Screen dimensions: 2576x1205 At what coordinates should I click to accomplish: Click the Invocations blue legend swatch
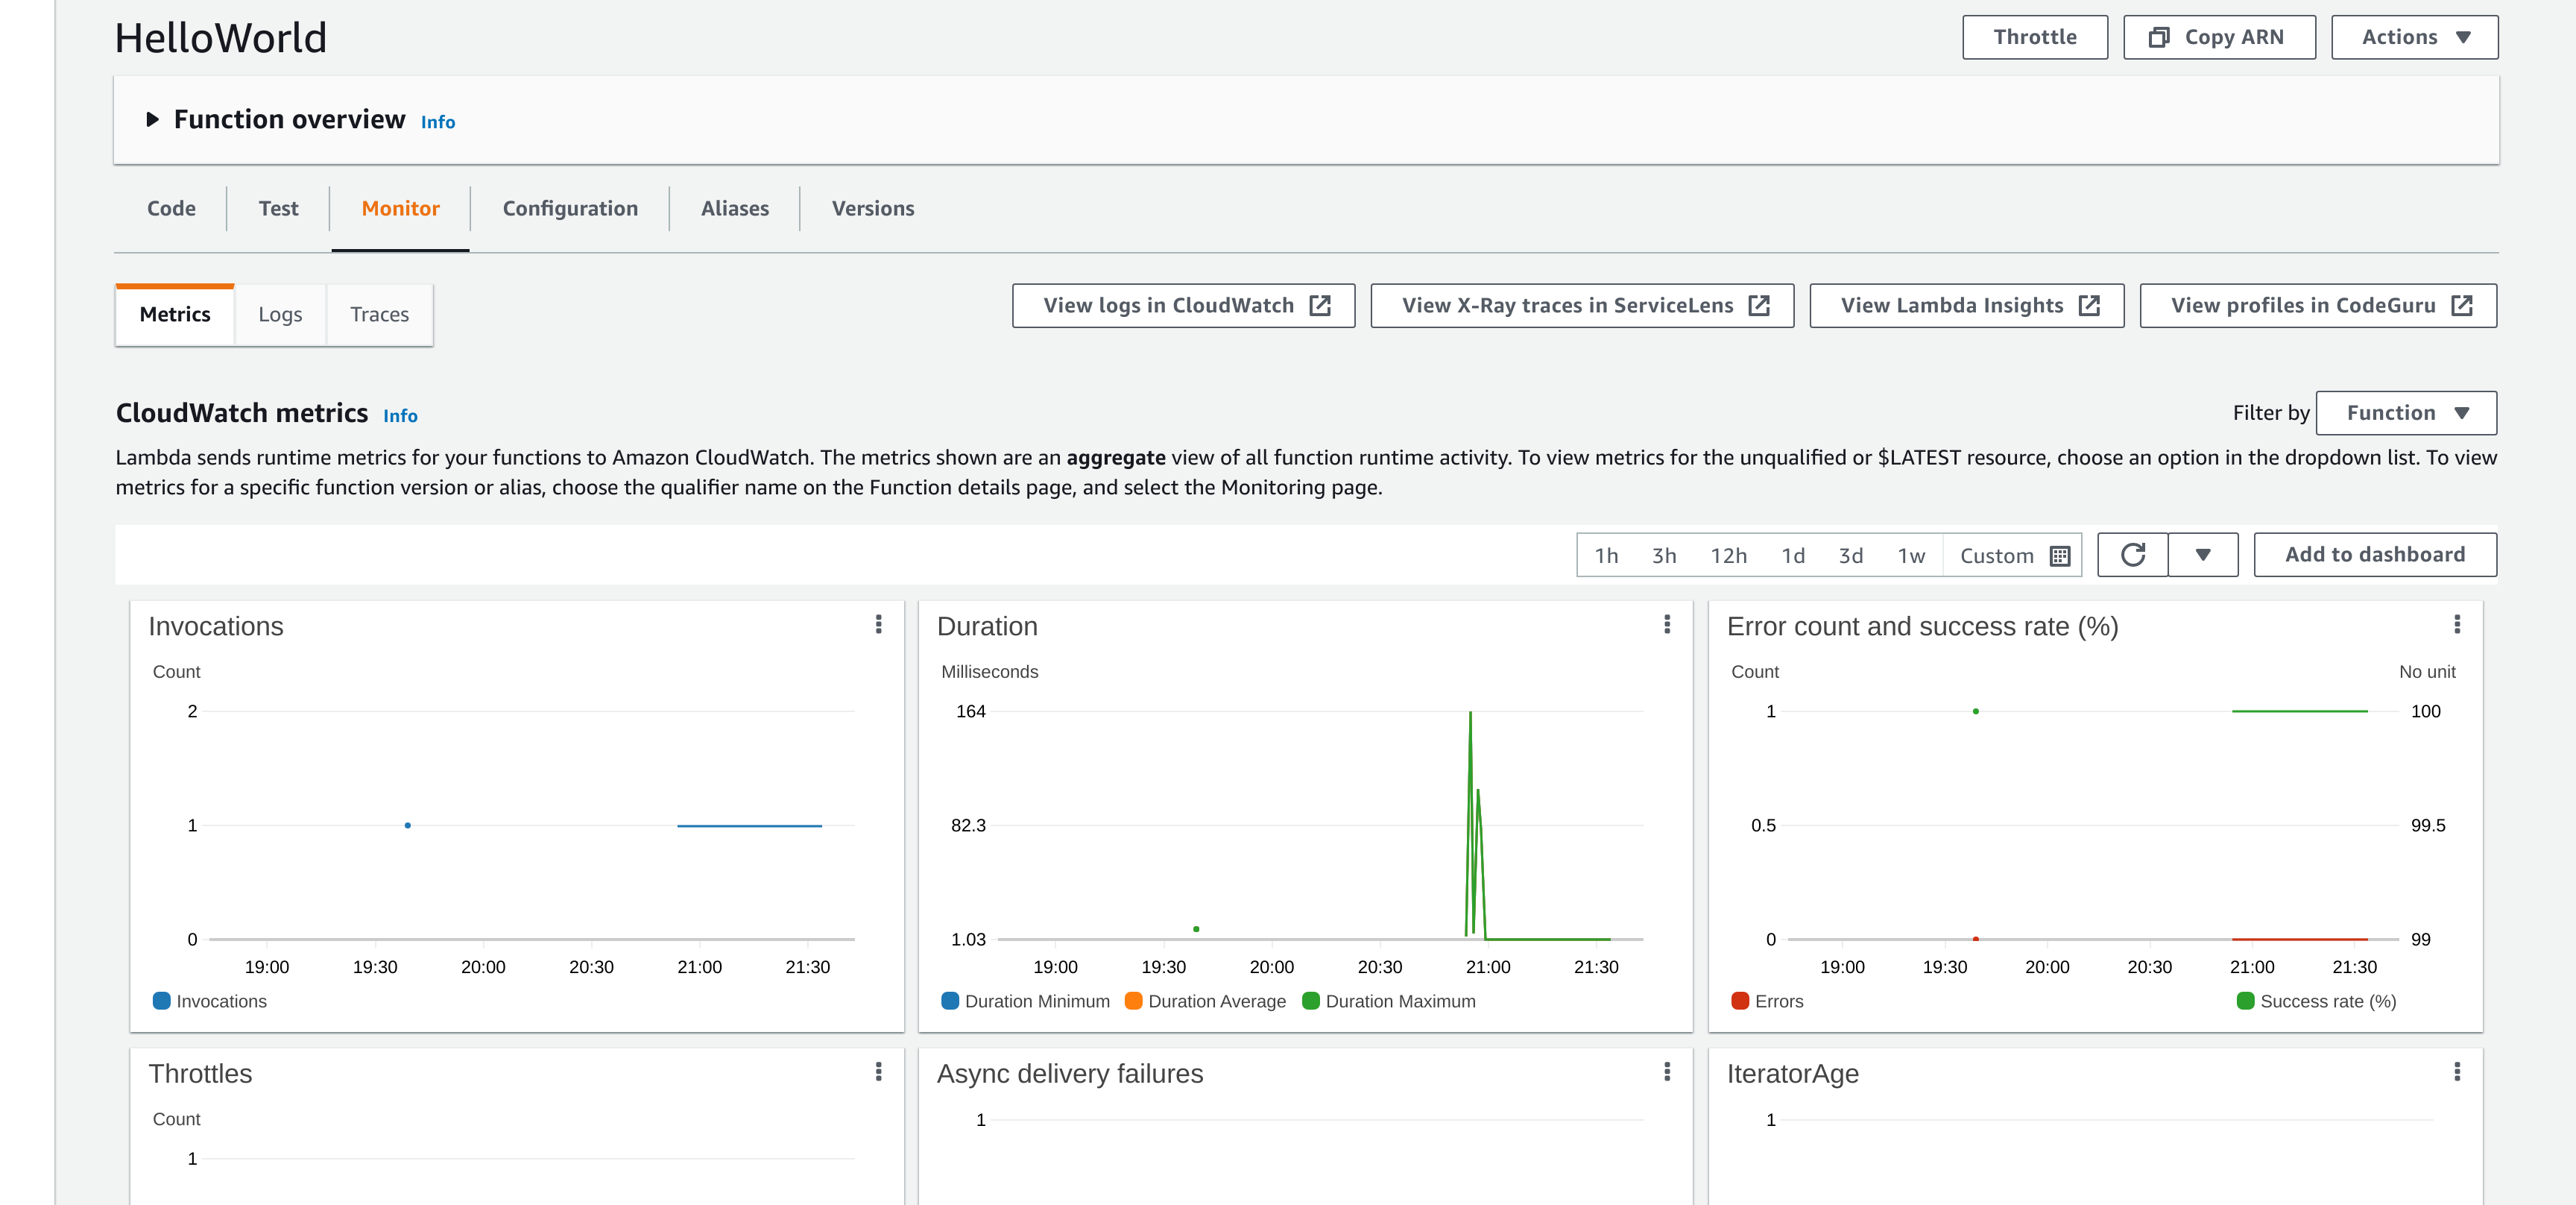161,1001
